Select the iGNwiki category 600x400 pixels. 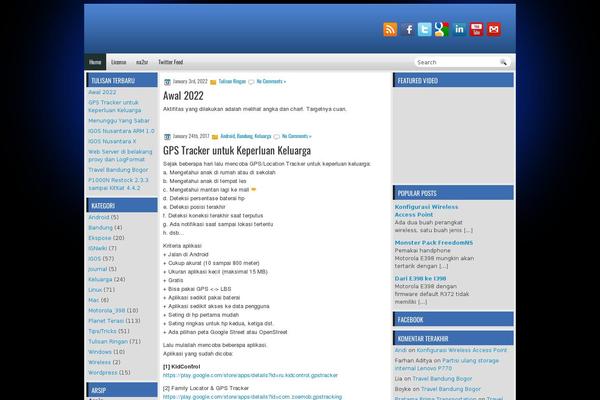pyautogui.click(x=98, y=248)
